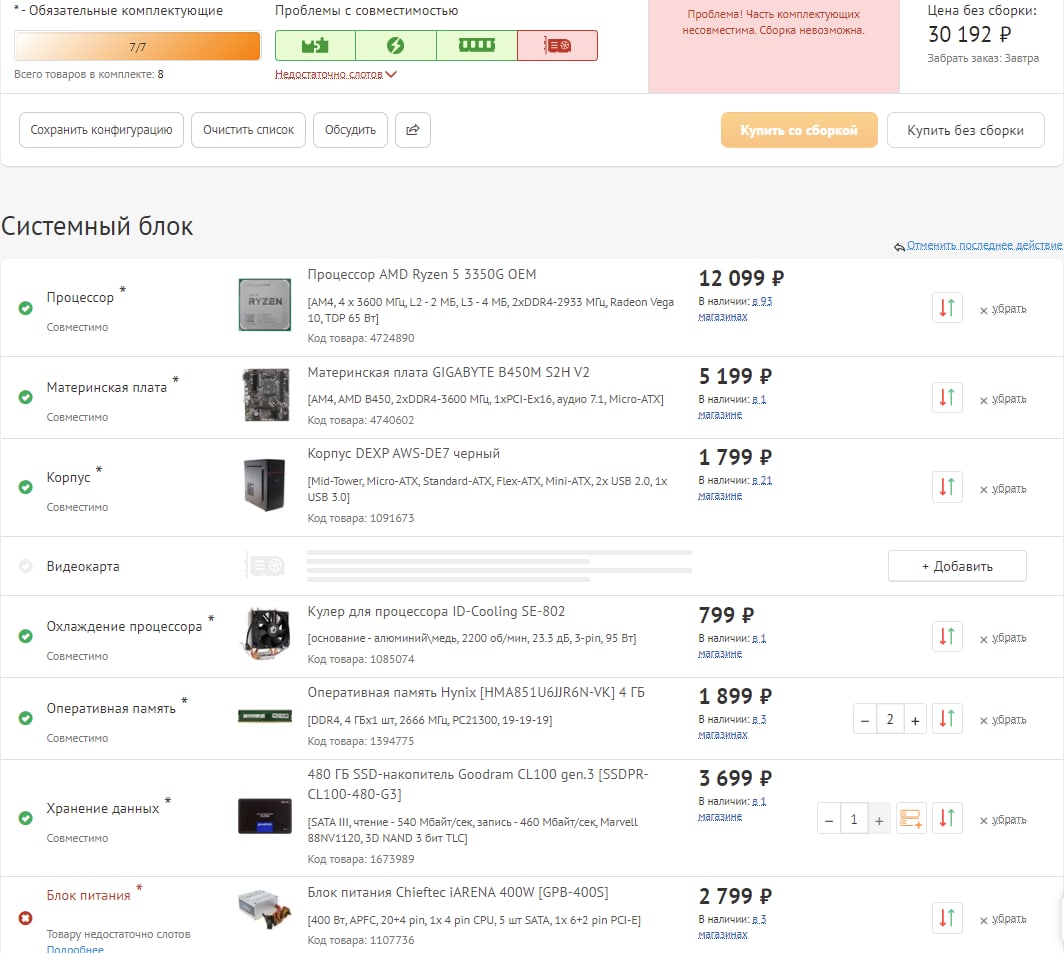Viewport: 1064px width, 953px height.
Task: Increase SSD quantity with plus button
Action: click(879, 820)
